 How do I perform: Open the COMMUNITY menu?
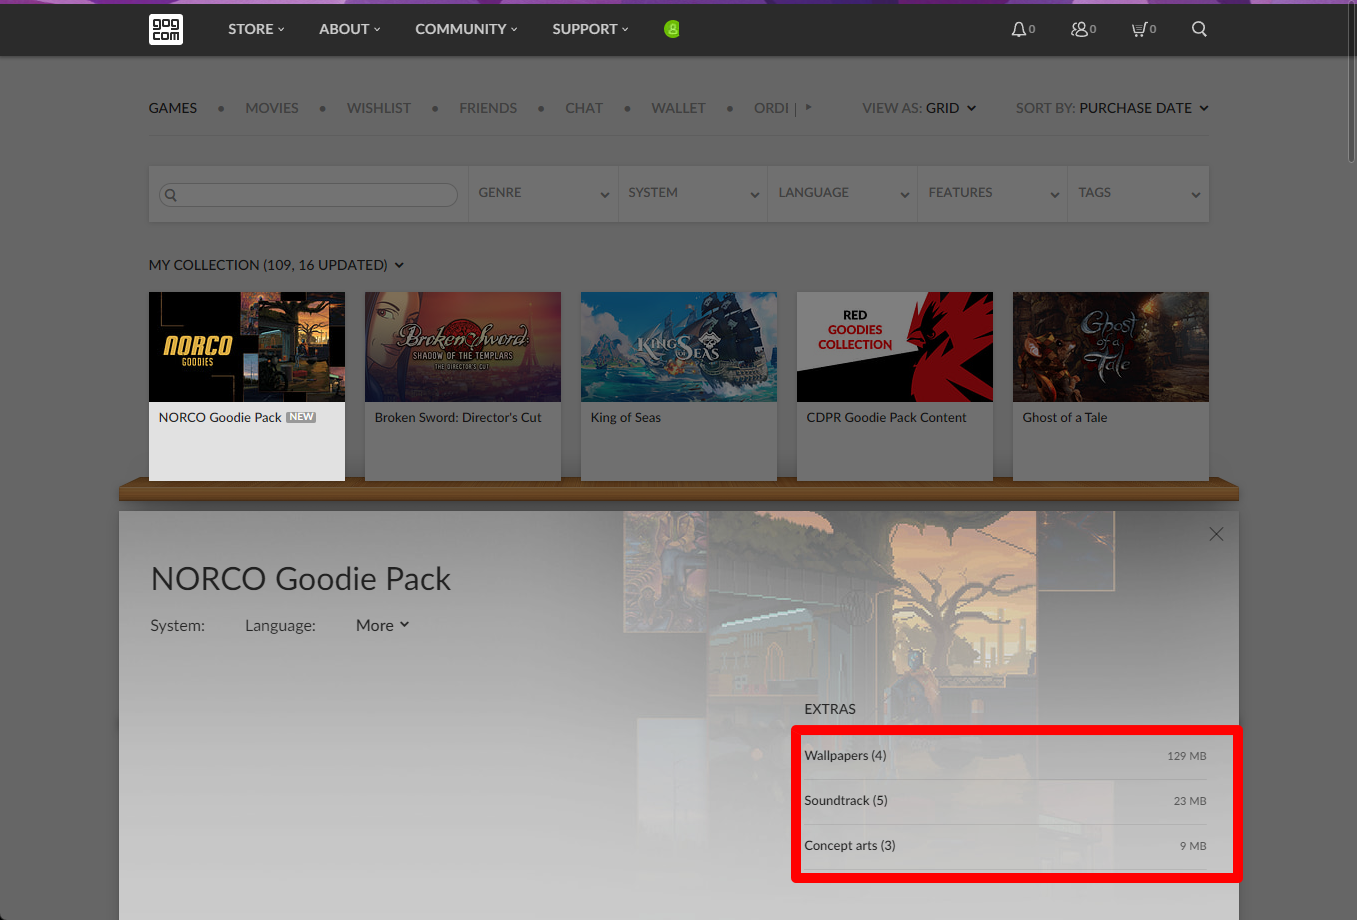click(467, 29)
